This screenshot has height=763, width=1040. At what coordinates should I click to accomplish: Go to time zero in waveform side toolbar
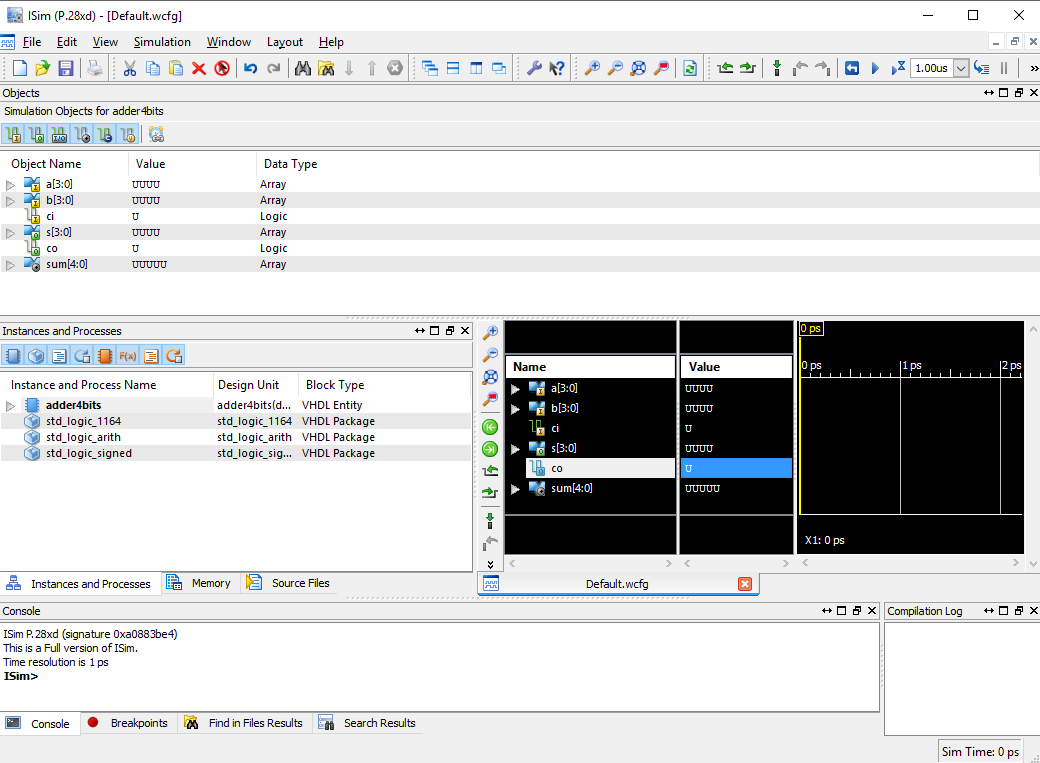click(x=490, y=427)
